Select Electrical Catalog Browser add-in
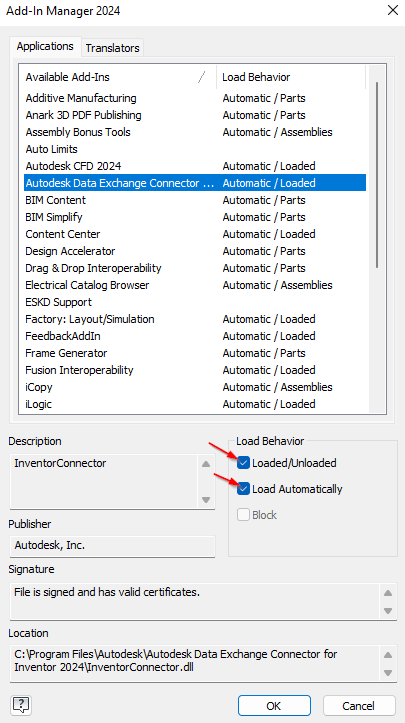Viewport: 405px width, 723px height. pyautogui.click(x=195, y=285)
